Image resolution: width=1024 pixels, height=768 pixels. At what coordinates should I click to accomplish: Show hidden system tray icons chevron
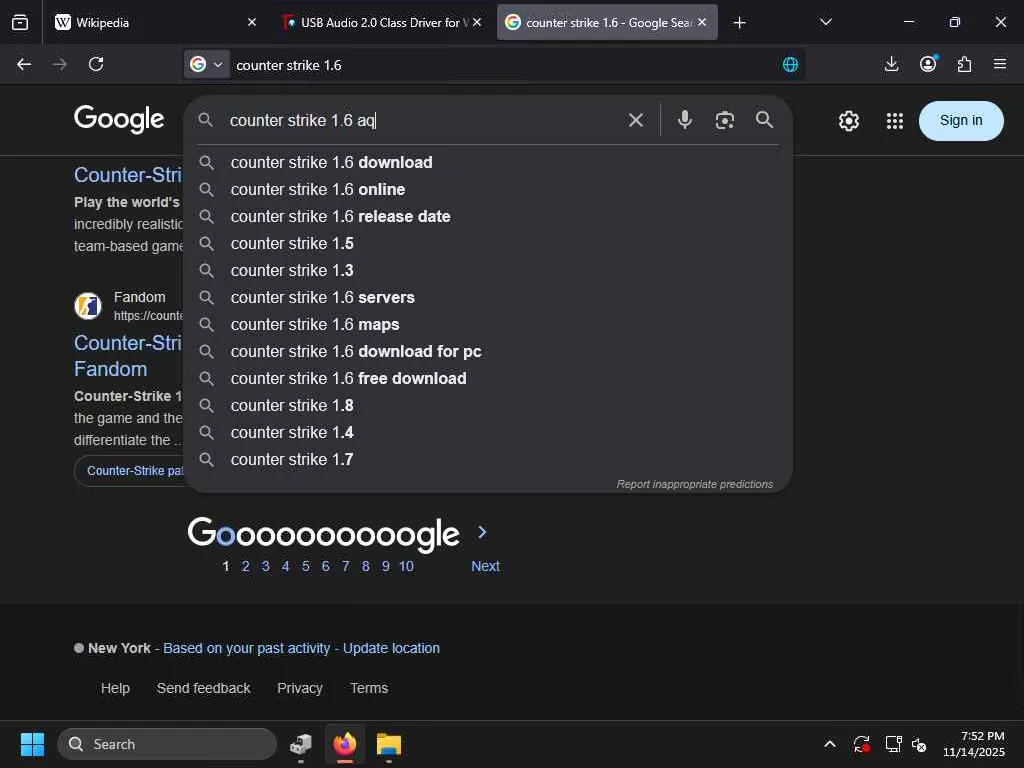(x=829, y=744)
